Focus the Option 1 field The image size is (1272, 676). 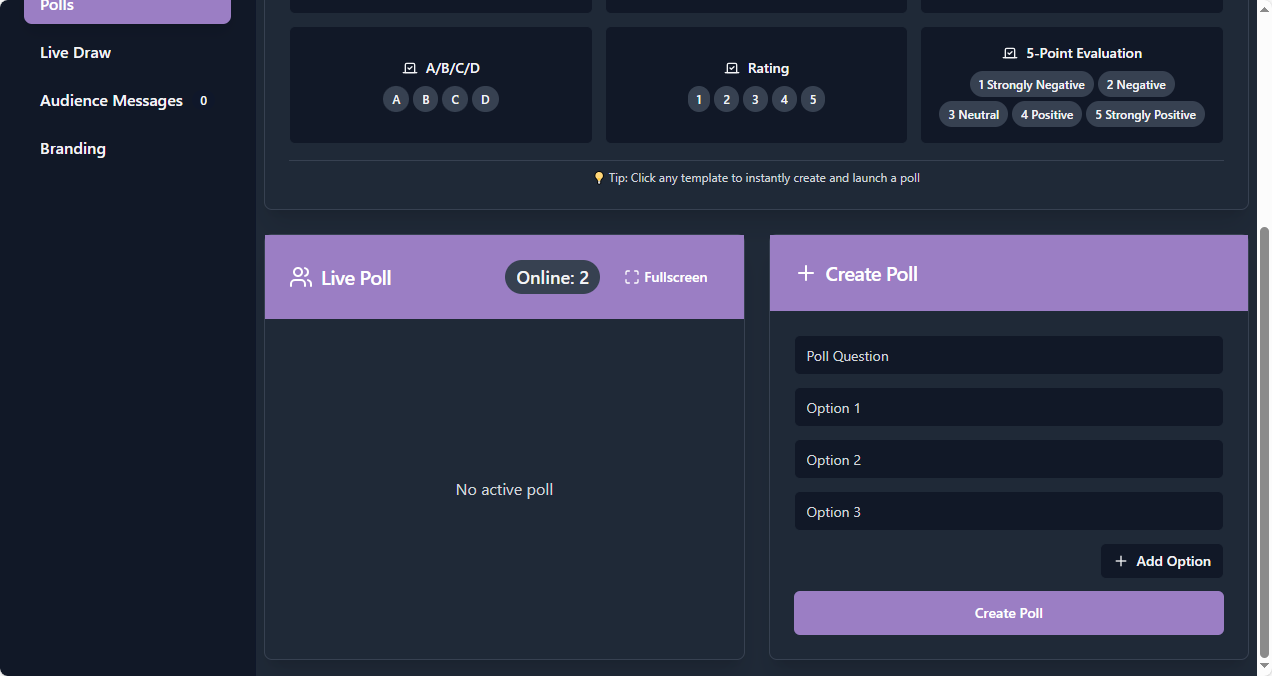tap(1009, 408)
